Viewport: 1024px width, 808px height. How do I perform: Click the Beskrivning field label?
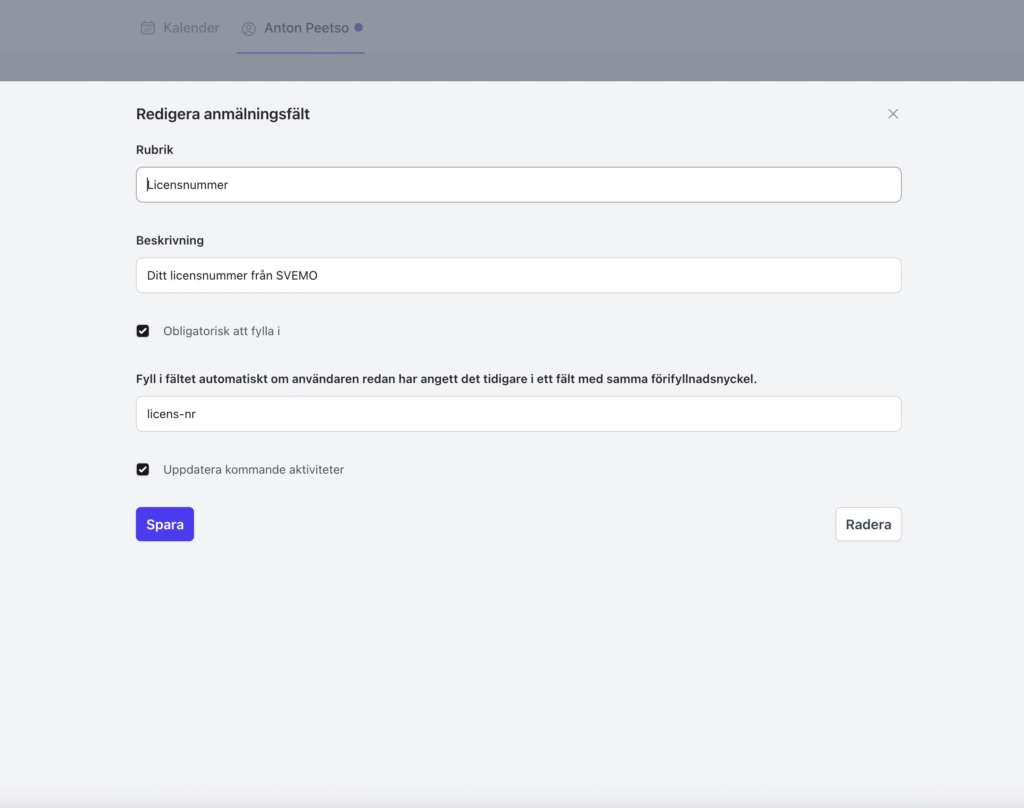tap(170, 241)
